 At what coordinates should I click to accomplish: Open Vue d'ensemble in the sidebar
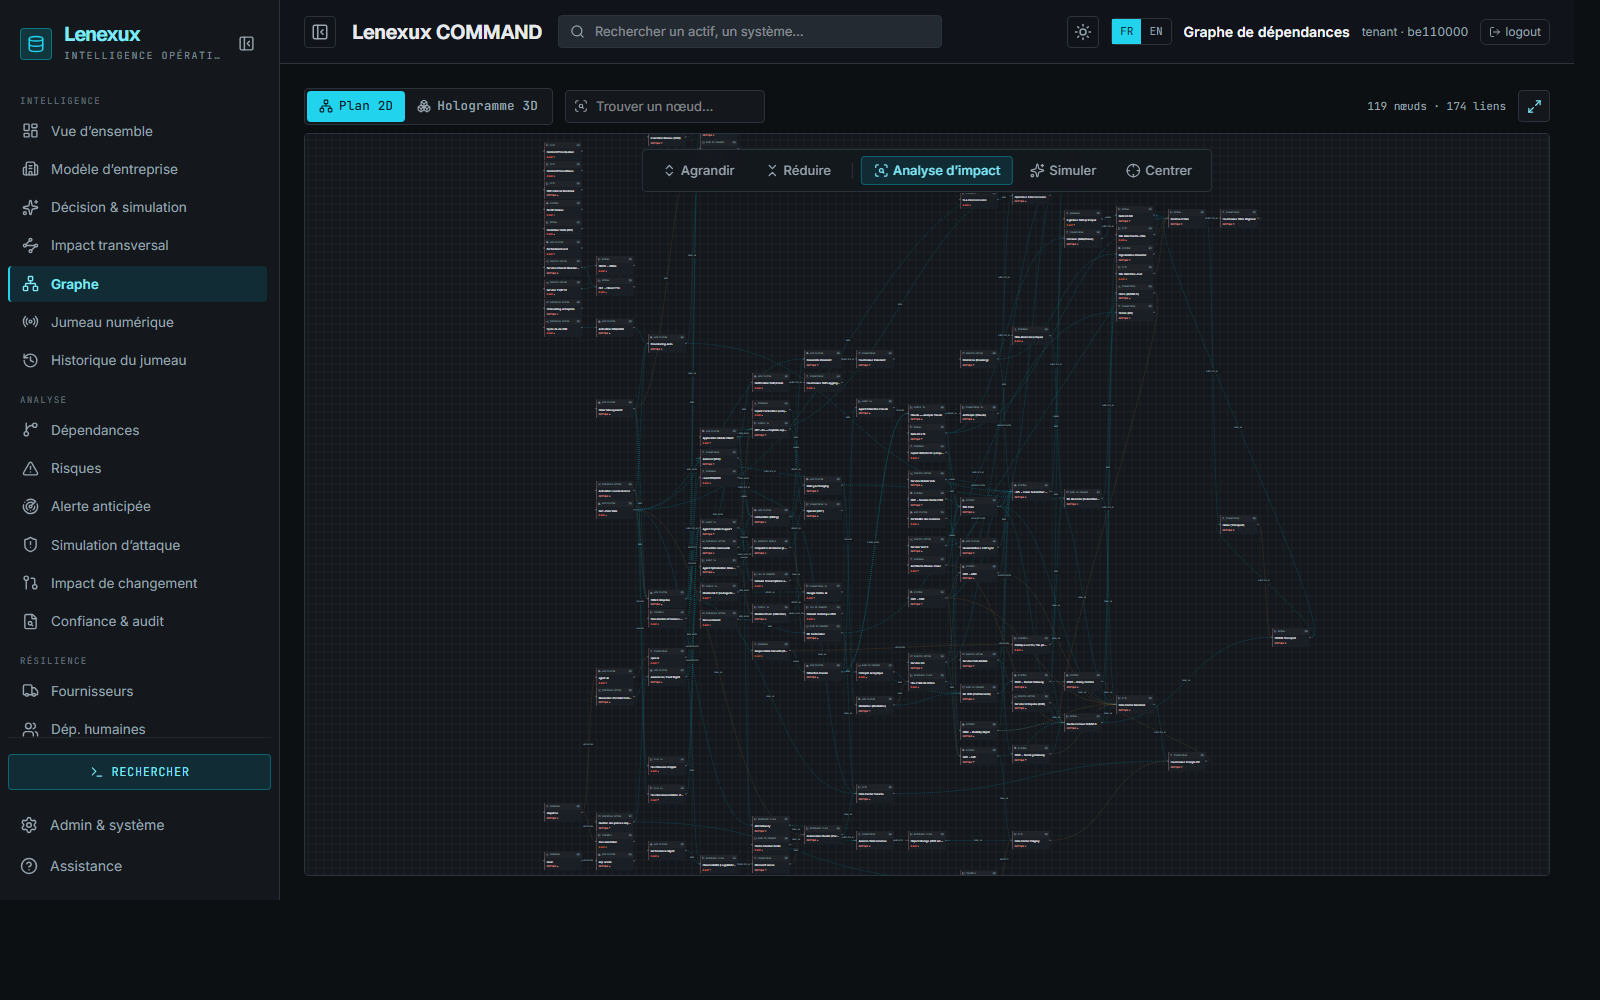pyautogui.click(x=138, y=131)
